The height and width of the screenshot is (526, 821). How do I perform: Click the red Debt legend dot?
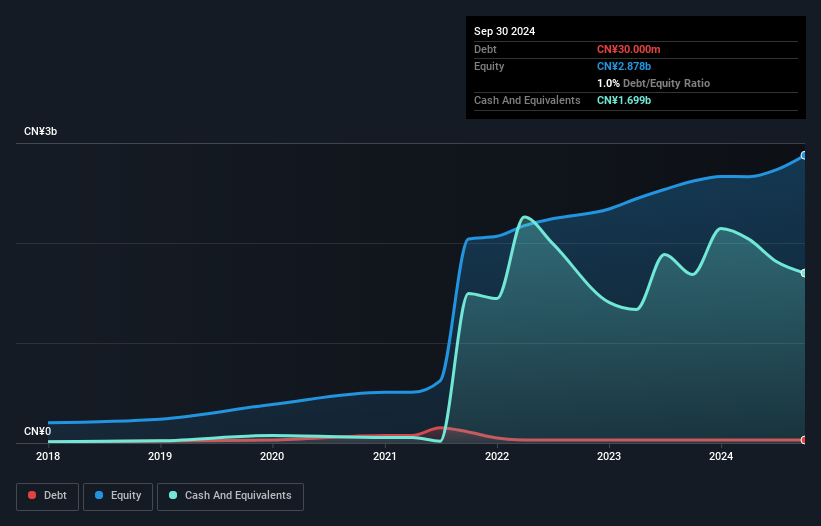pyautogui.click(x=32, y=495)
